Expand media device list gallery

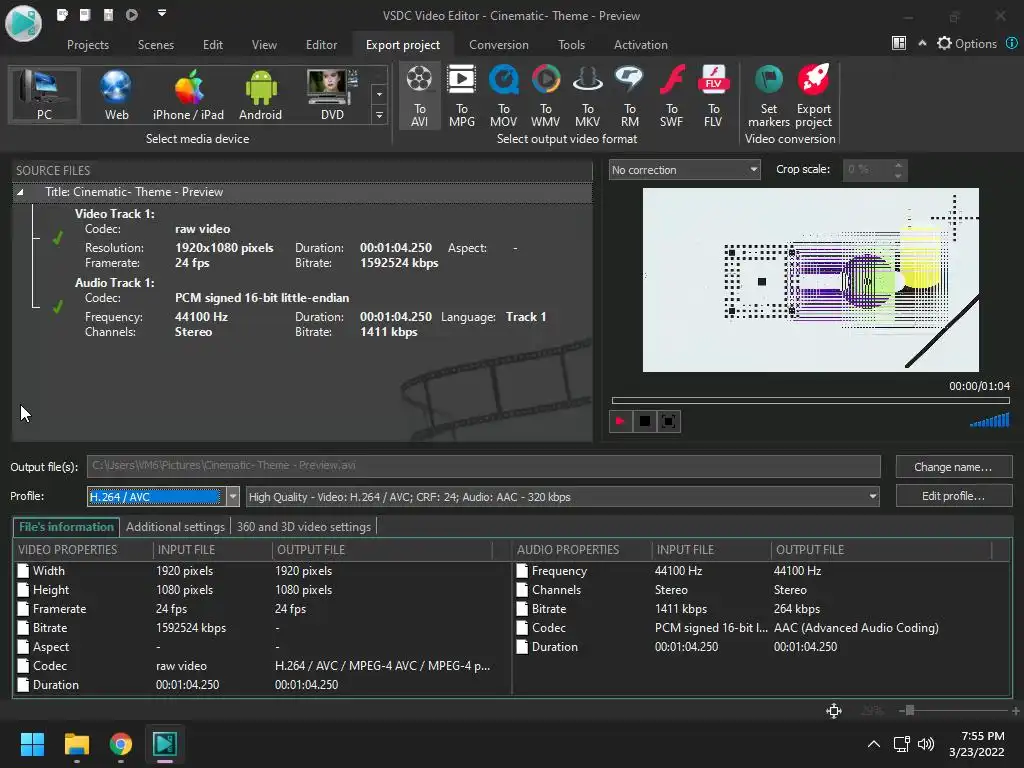click(379, 116)
